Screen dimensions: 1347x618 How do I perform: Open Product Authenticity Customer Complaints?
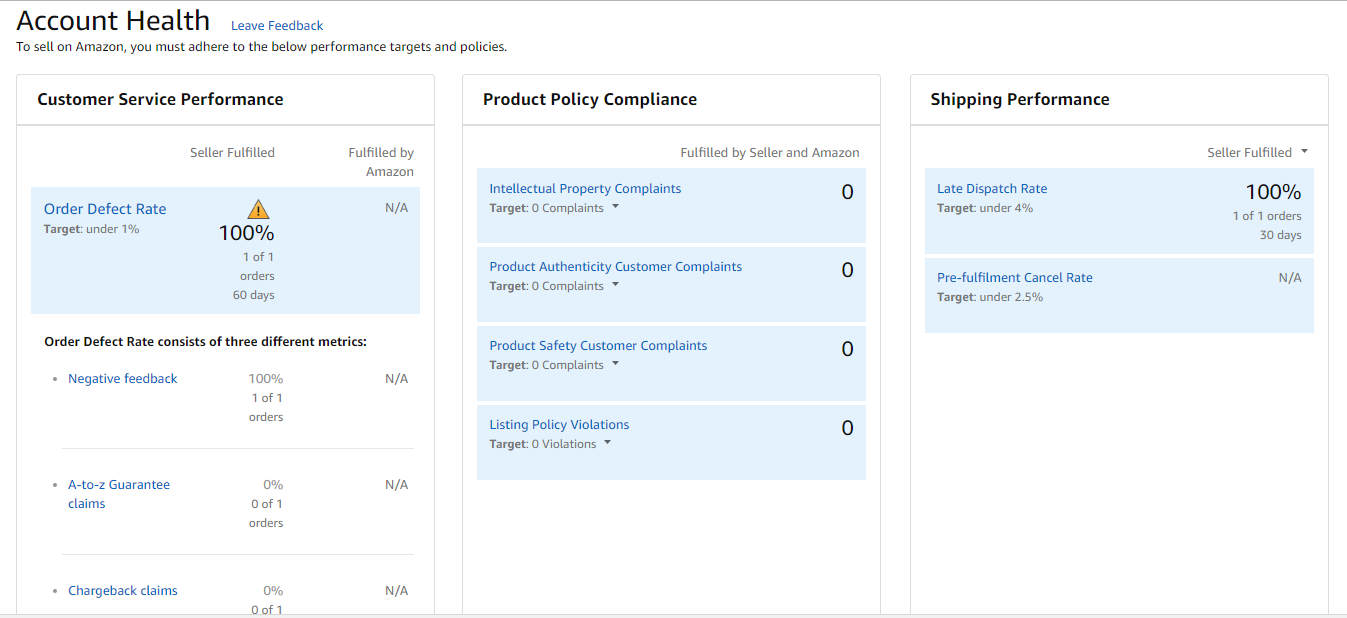coord(615,267)
